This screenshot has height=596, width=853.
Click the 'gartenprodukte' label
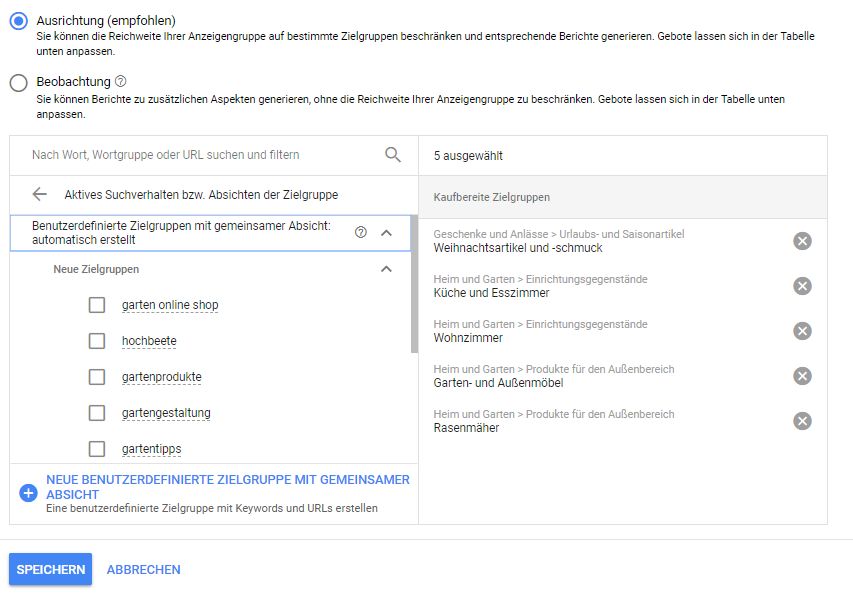coord(162,377)
